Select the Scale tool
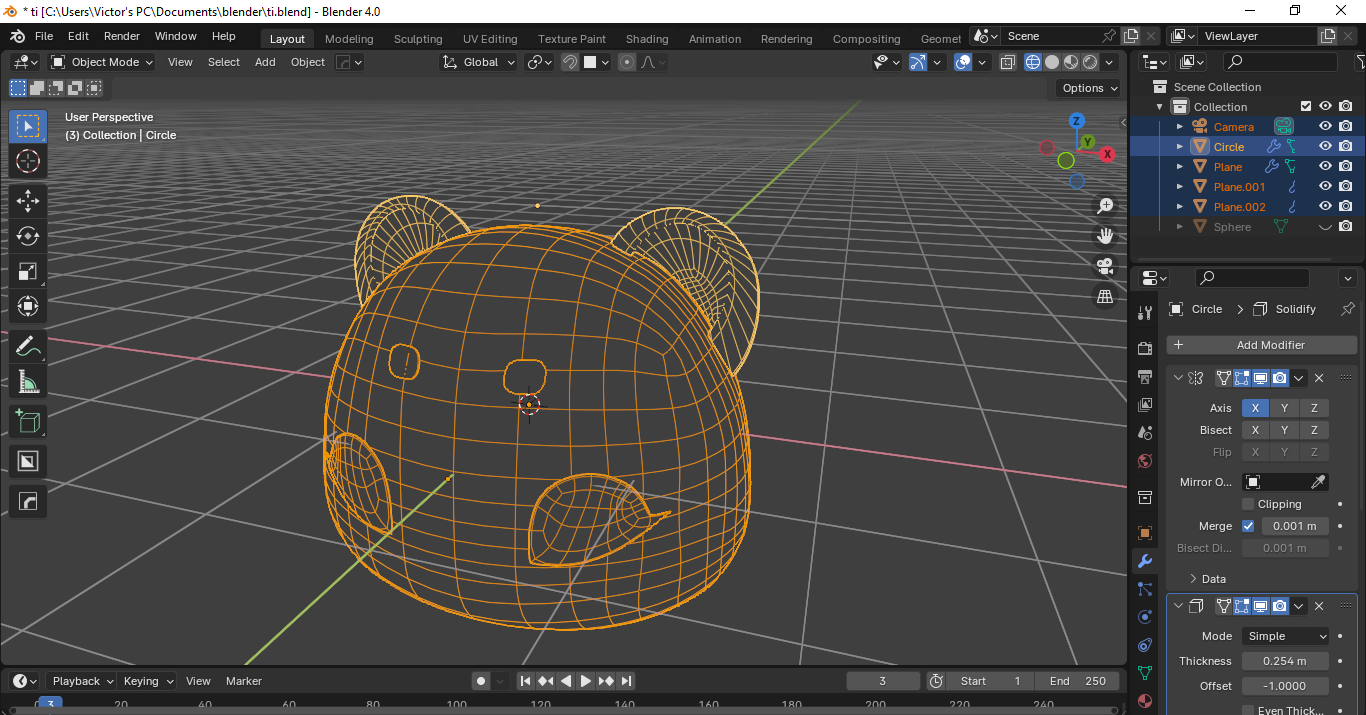The image size is (1366, 715). 28,271
